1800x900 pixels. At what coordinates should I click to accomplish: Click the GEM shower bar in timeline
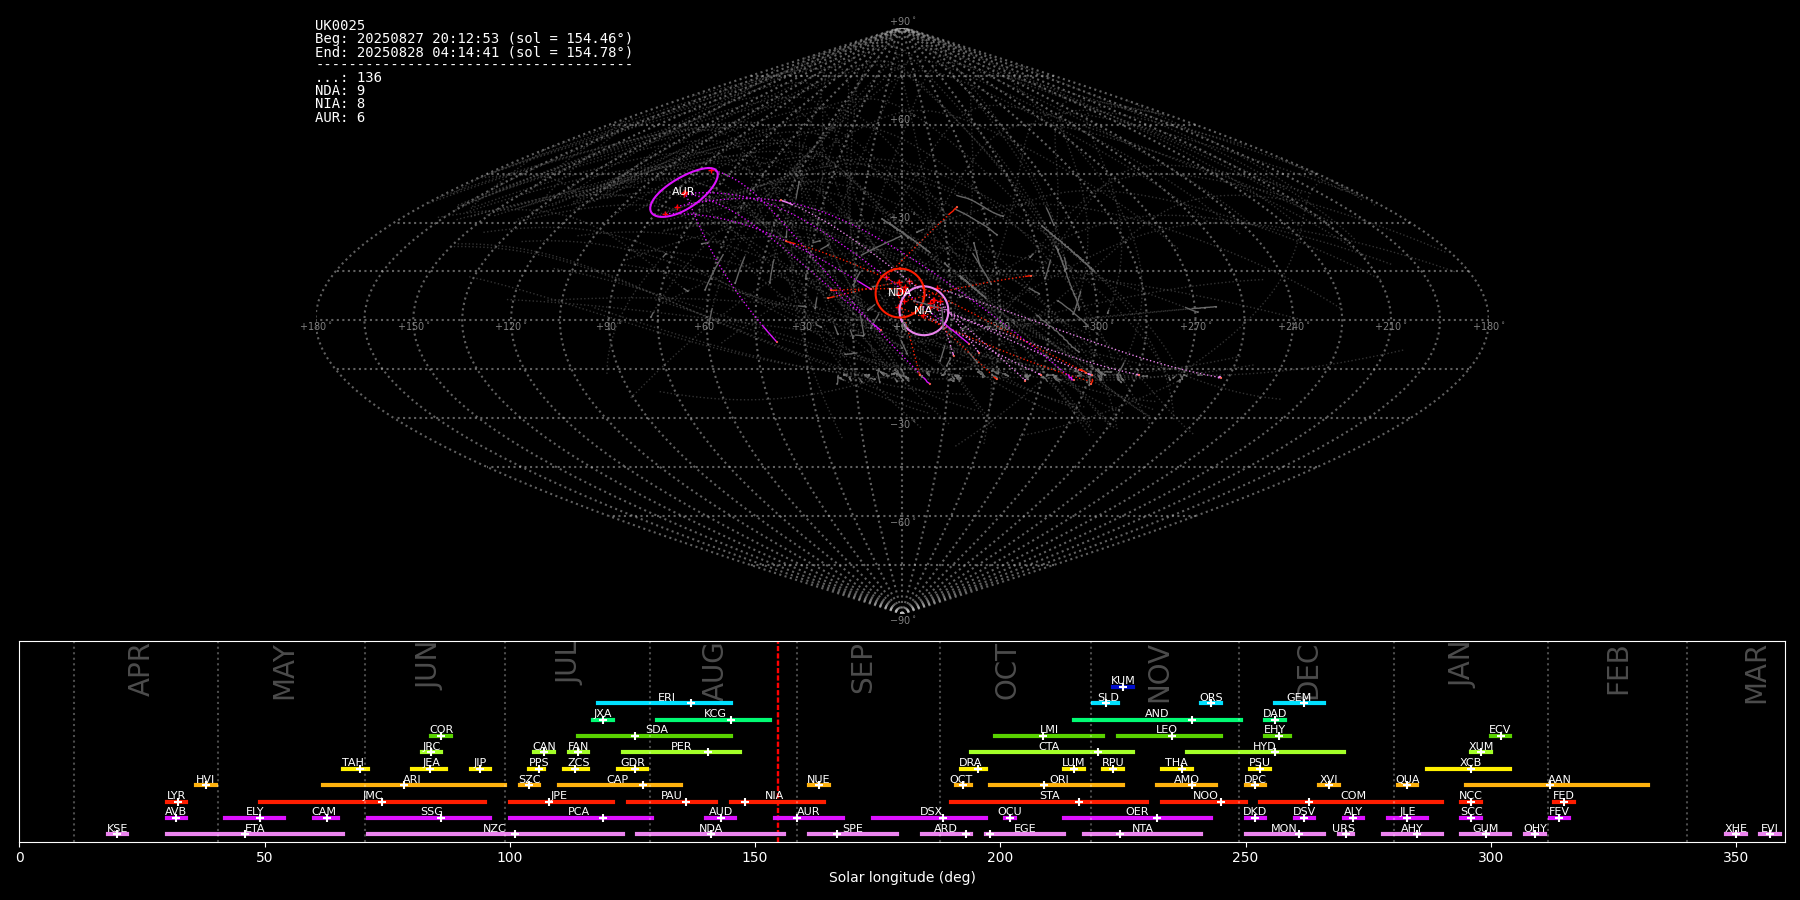click(x=1299, y=703)
